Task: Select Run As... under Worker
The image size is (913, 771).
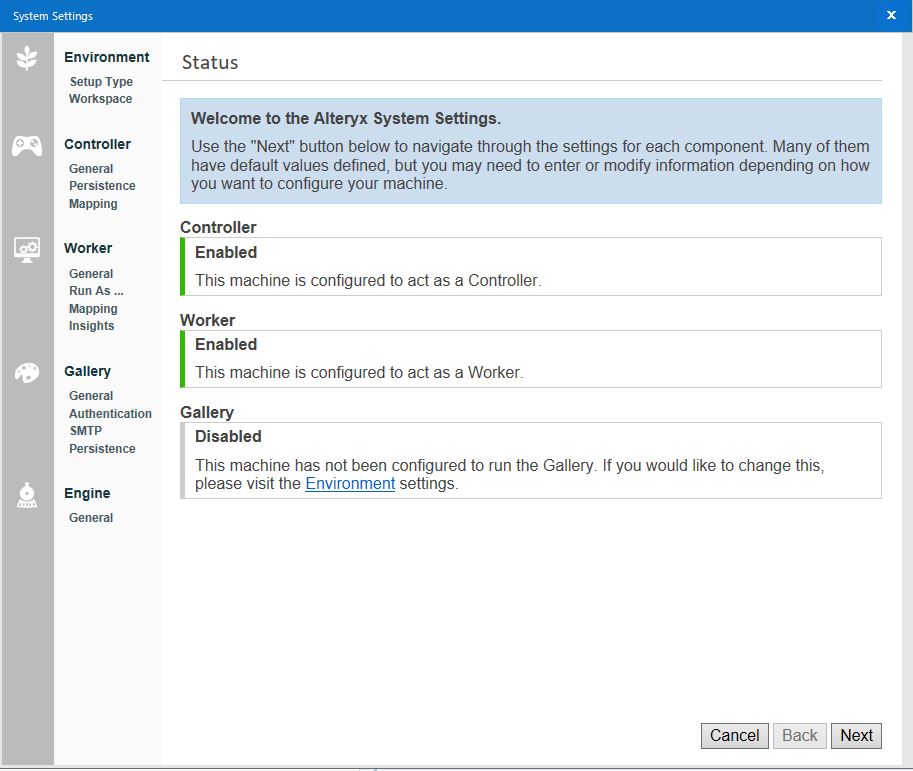Action: pos(96,291)
